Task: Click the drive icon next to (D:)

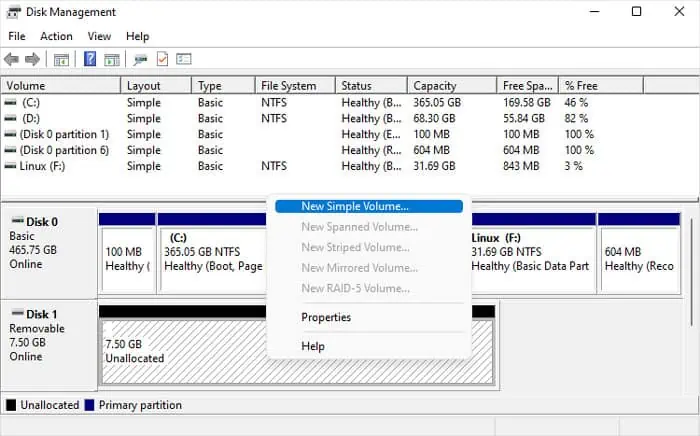Action: [10, 118]
